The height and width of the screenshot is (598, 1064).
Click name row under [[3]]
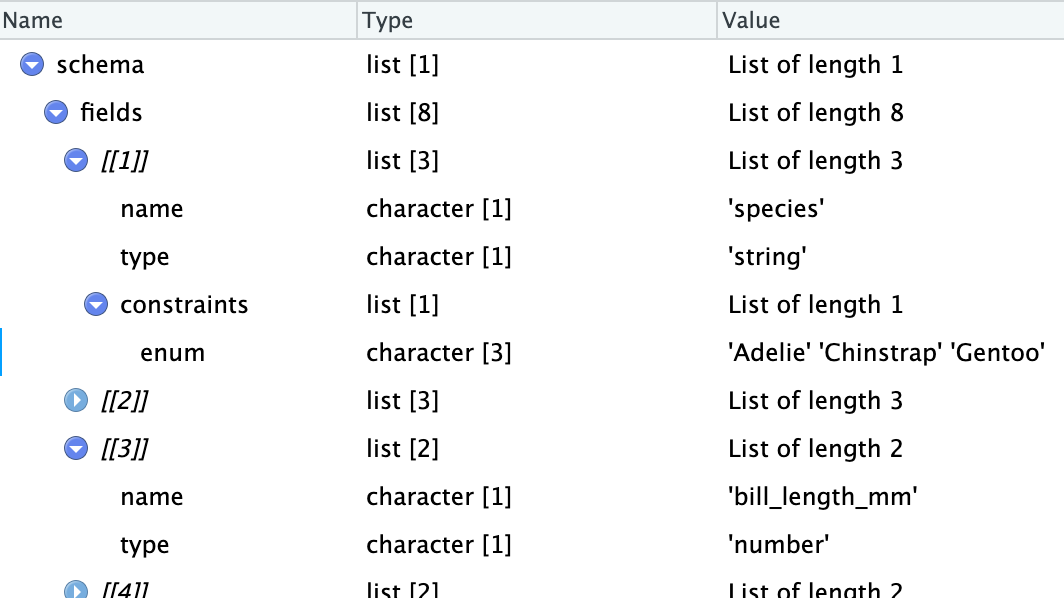[532, 497]
